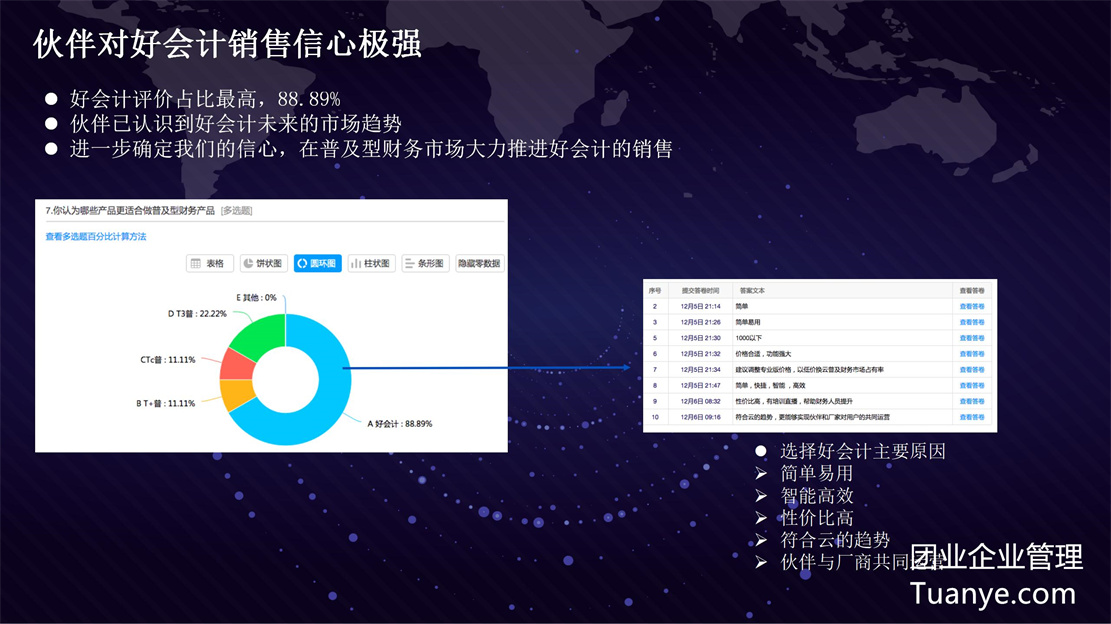Screen dimensions: 1111x624
Task: Click the label 'CTc普 : 11.11%'
Action: [167, 360]
